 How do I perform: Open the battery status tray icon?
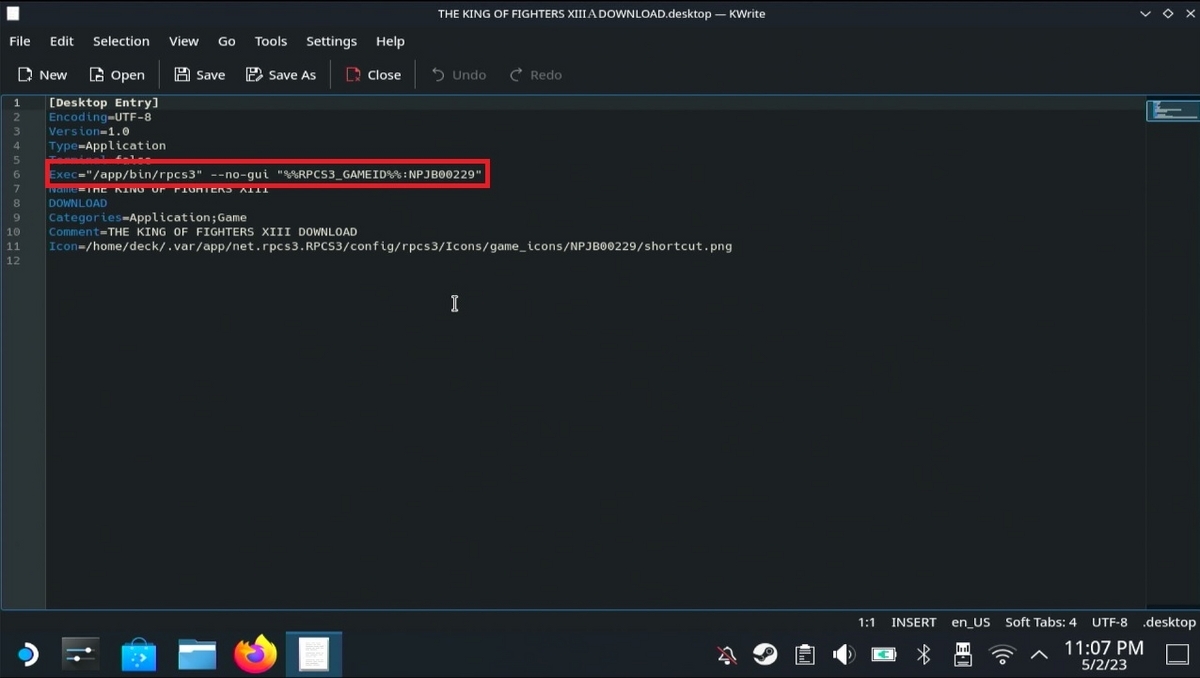pyautogui.click(x=884, y=655)
